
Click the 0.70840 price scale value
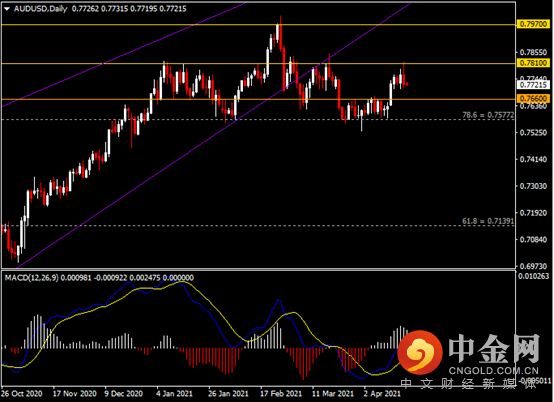point(533,240)
